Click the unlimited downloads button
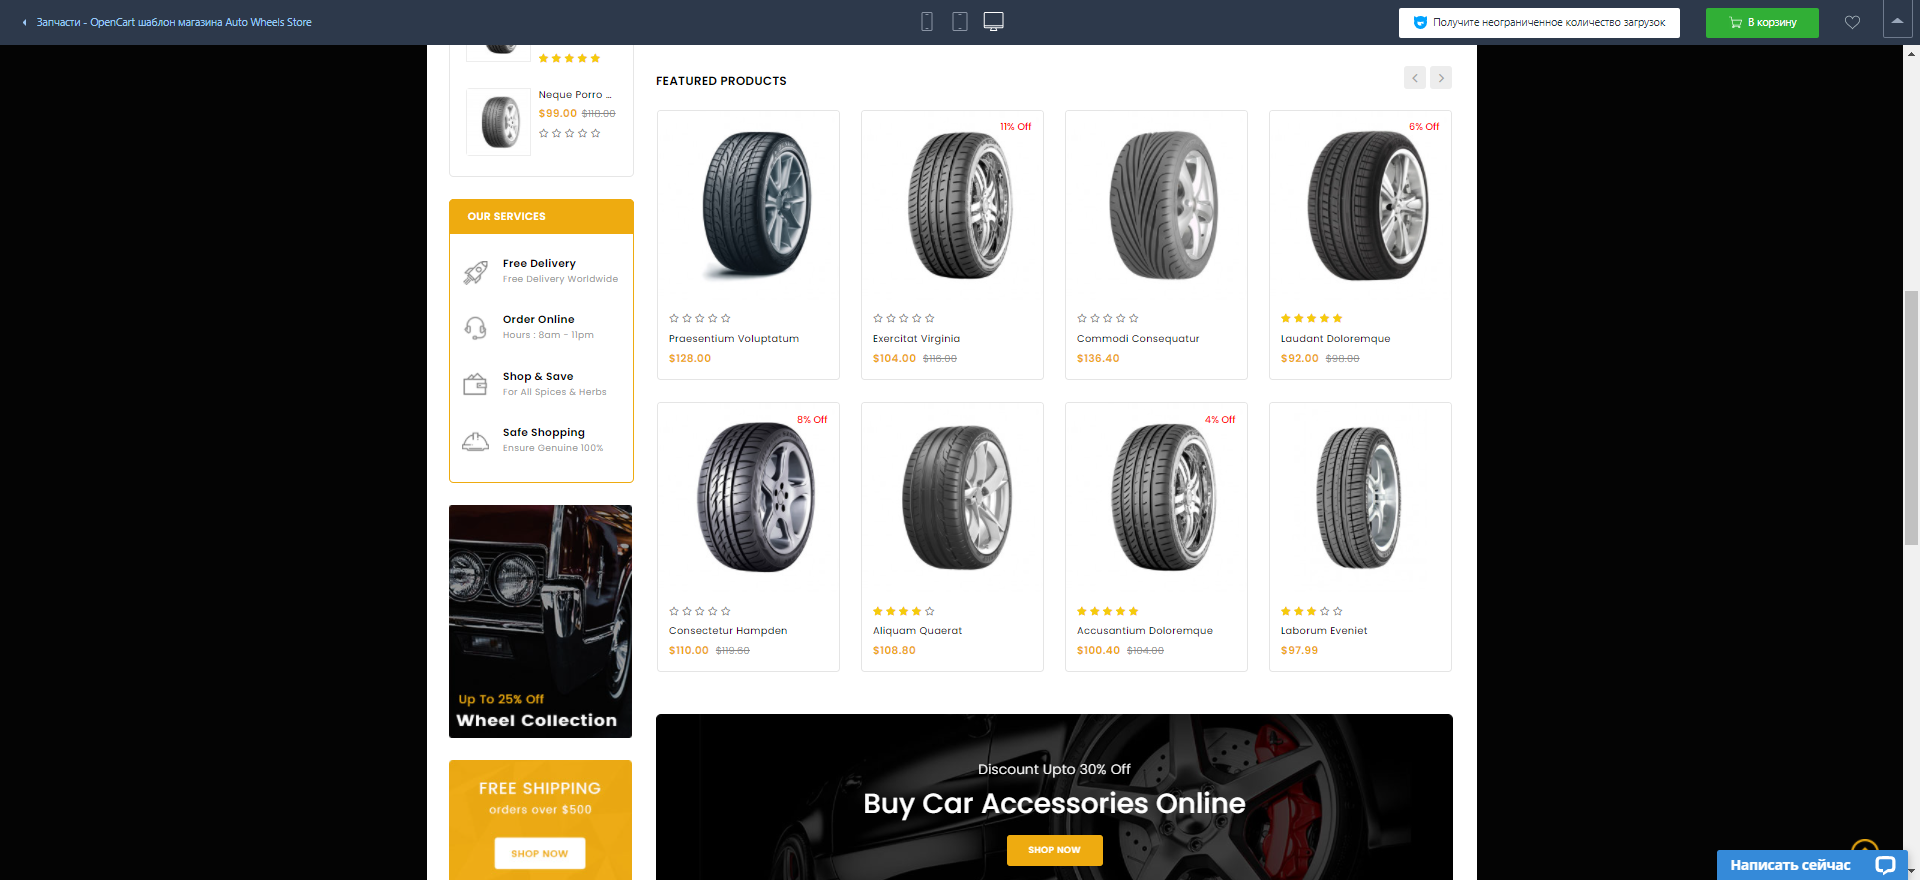The image size is (1920, 880). 1539,22
